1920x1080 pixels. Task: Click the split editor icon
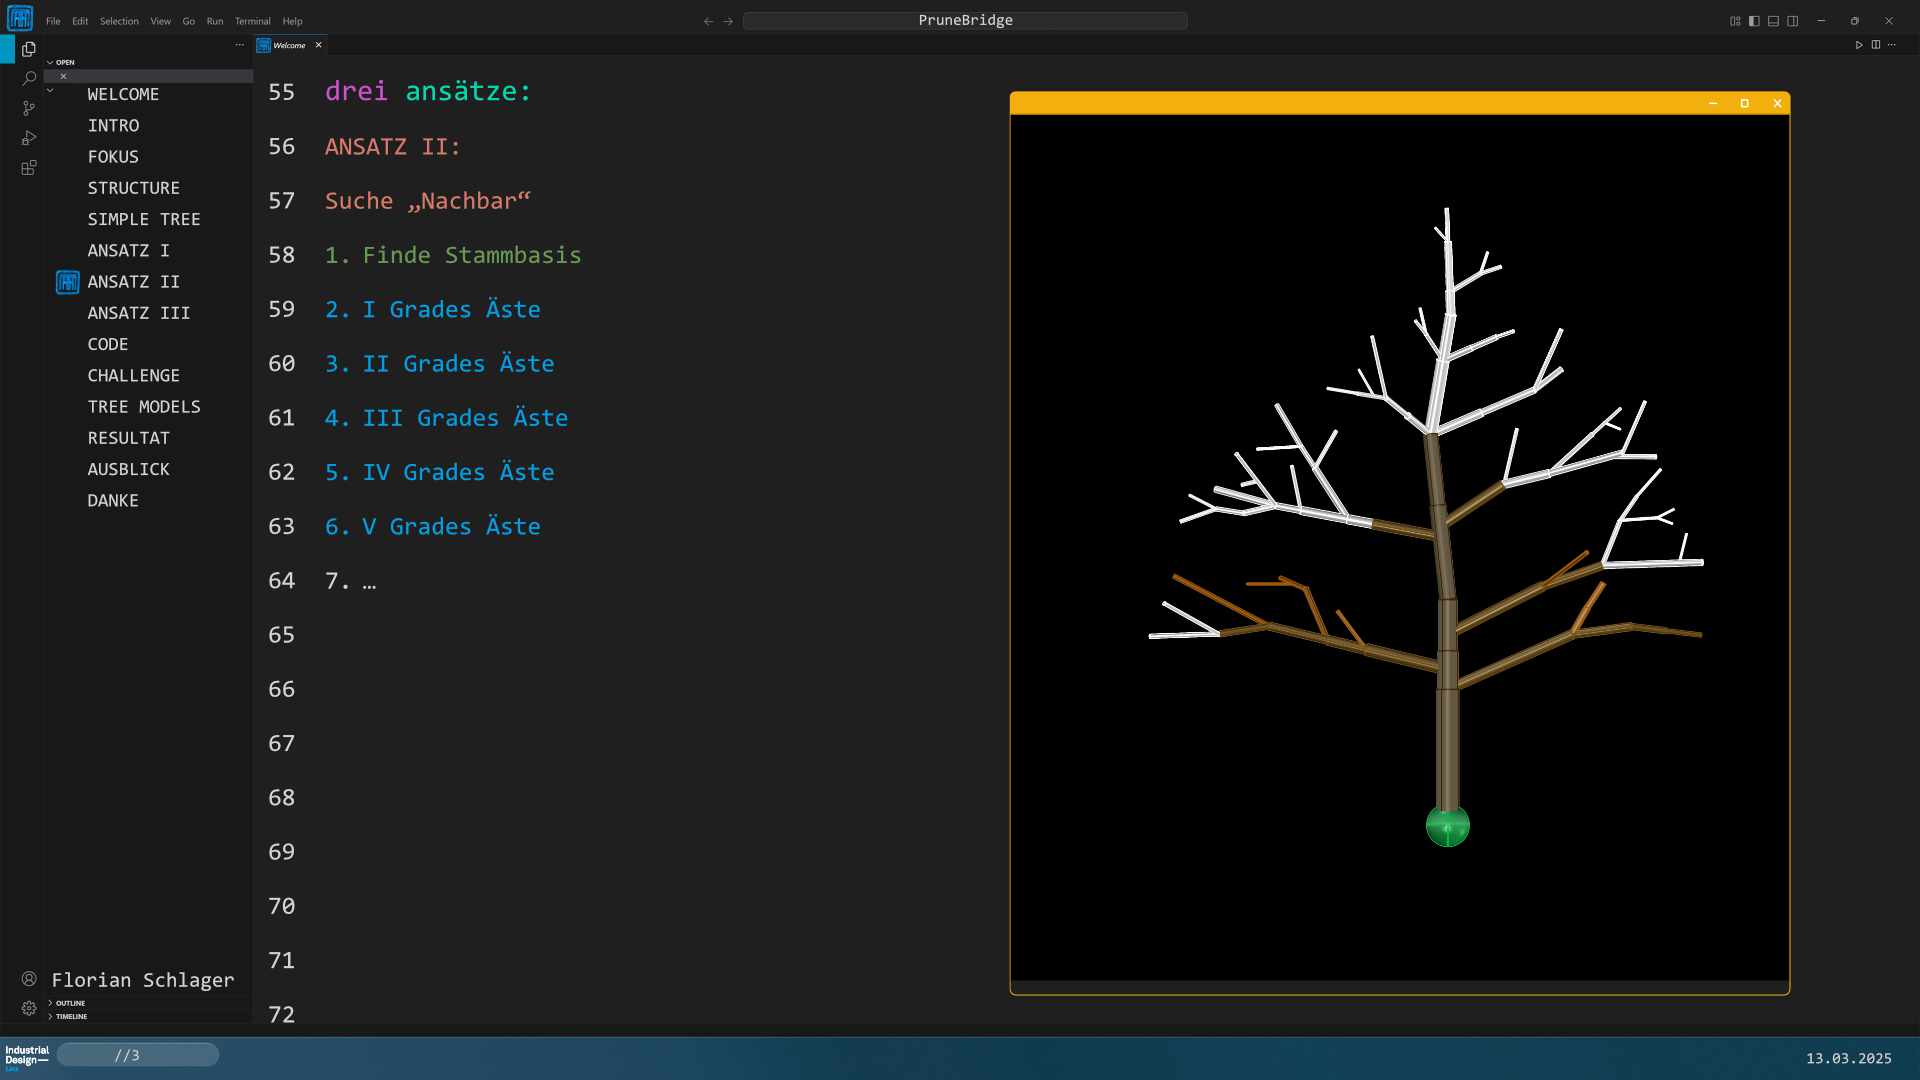1876,45
